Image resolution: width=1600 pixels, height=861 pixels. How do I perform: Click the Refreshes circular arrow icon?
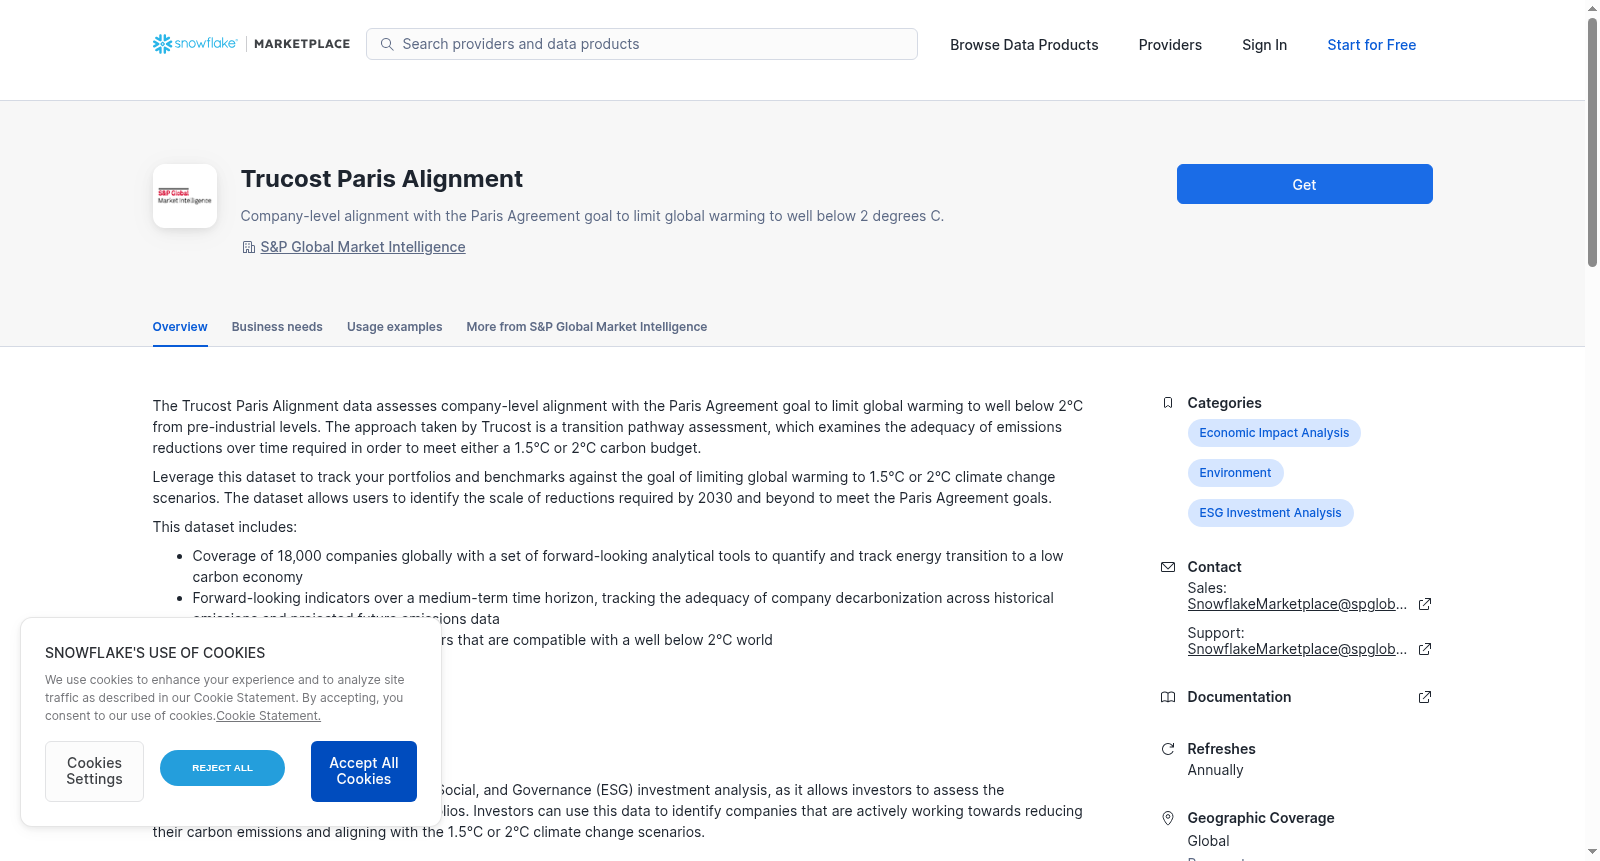click(x=1168, y=749)
